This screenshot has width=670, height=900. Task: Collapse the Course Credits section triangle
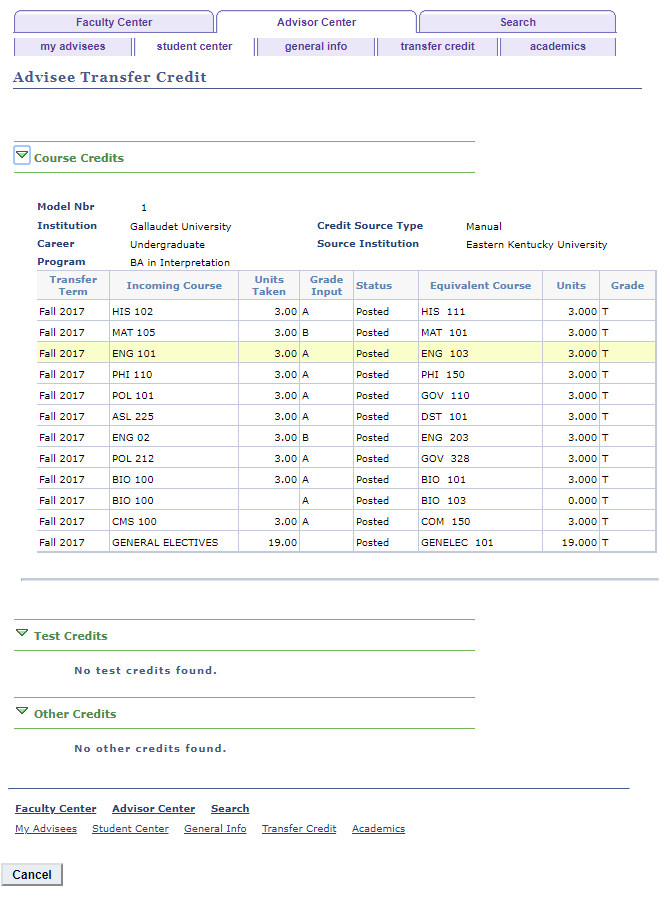point(22,155)
